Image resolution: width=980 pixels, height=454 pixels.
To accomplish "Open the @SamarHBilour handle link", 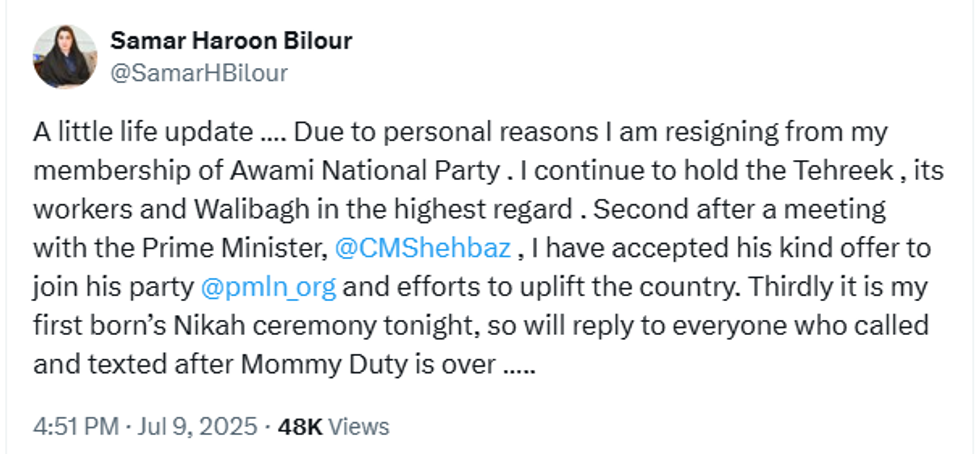I will pyautogui.click(x=198, y=73).
